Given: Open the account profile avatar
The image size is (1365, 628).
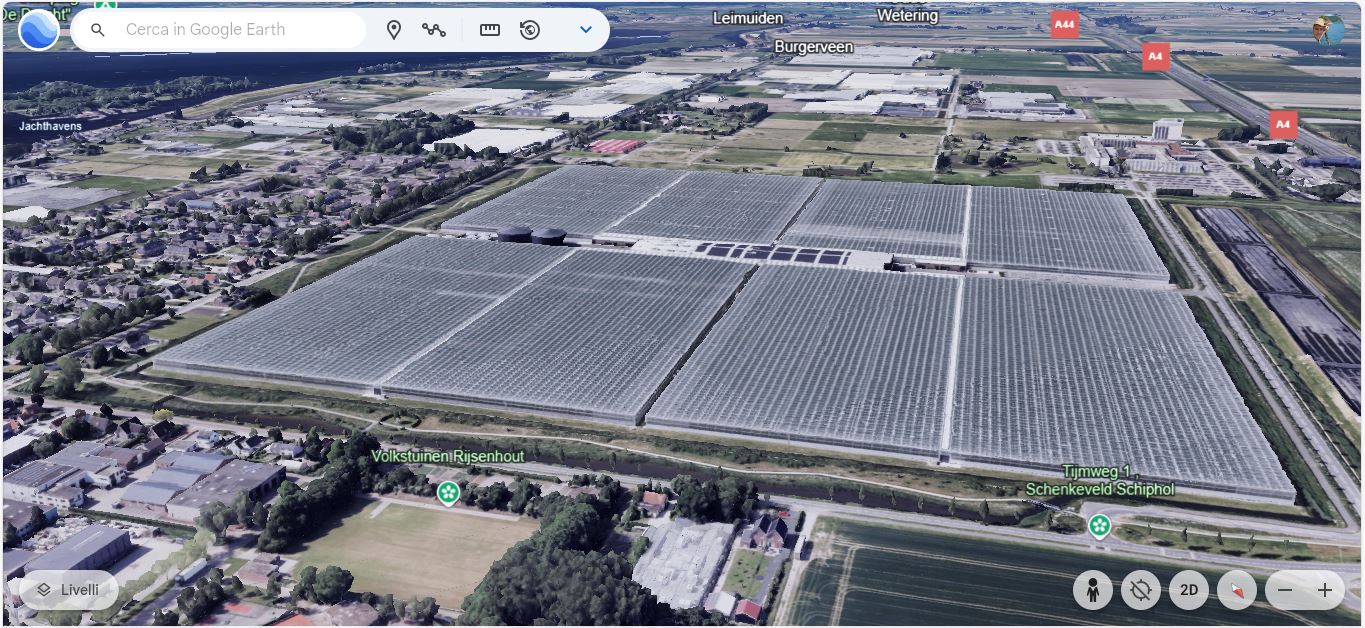Looking at the screenshot, I should click(1329, 30).
